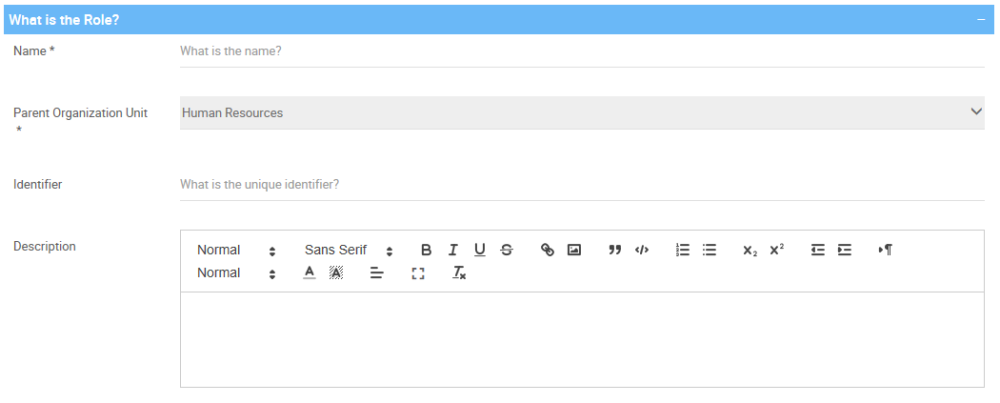Toggle bold formatting in description editor

pos(426,250)
